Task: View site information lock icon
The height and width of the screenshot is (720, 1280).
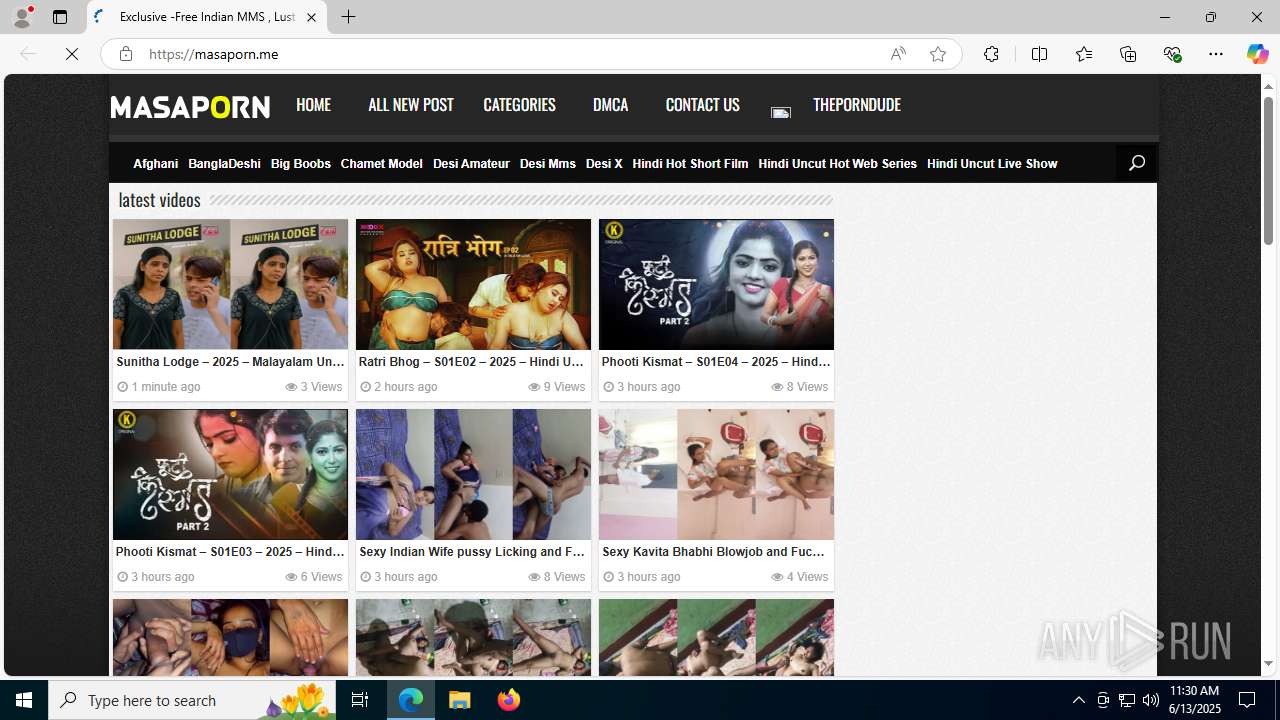Action: click(125, 54)
